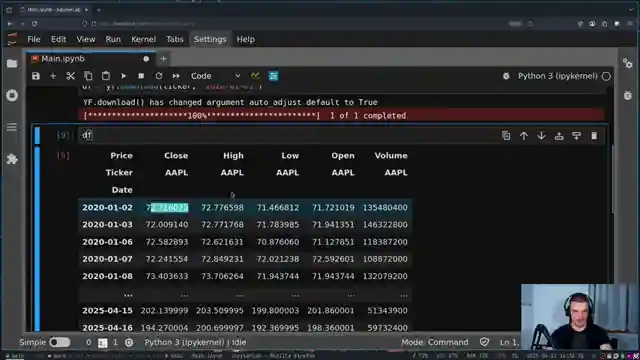Open the Run menu
640x360 pixels.
tap(113, 39)
